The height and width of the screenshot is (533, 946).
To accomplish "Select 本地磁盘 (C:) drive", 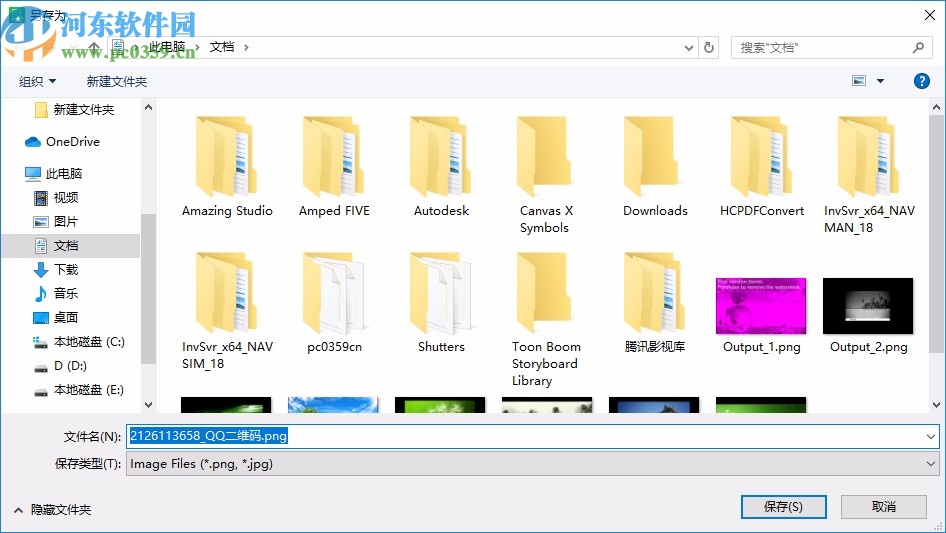I will (78, 342).
